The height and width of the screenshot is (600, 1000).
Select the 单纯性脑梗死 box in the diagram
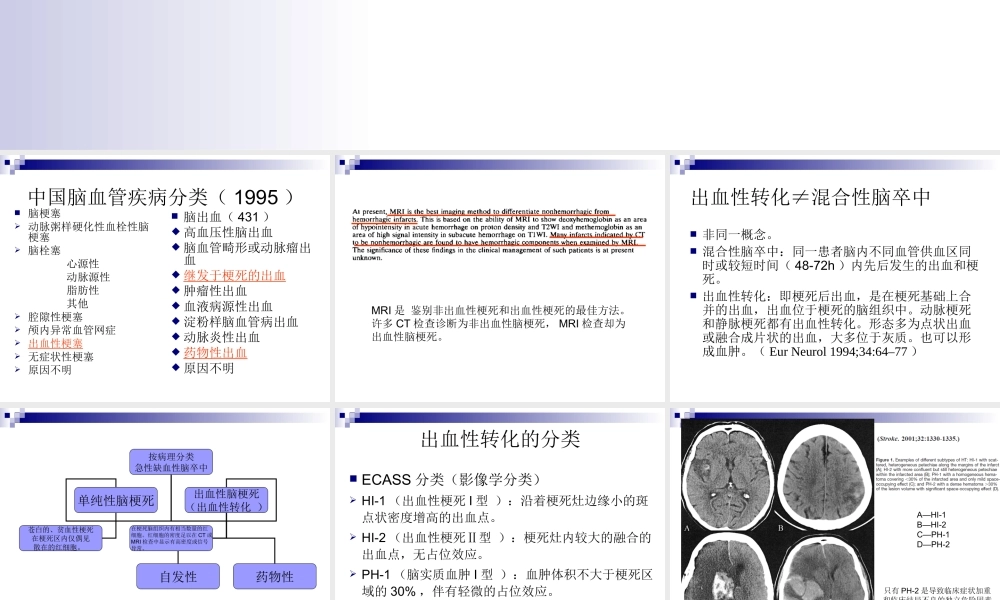(x=116, y=501)
